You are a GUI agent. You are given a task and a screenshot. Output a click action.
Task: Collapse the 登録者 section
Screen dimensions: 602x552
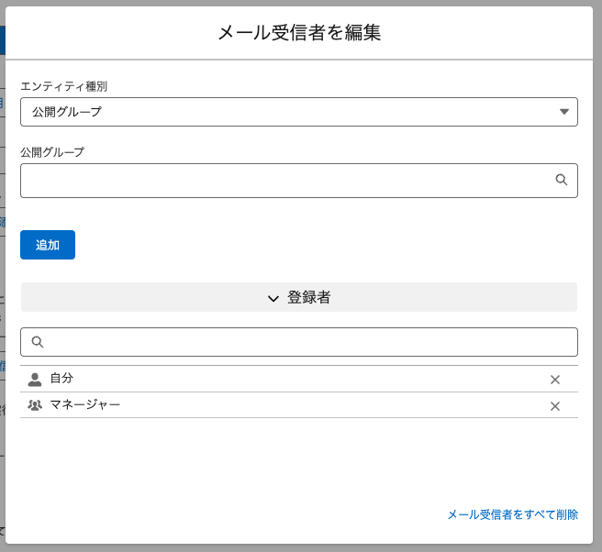pos(299,297)
